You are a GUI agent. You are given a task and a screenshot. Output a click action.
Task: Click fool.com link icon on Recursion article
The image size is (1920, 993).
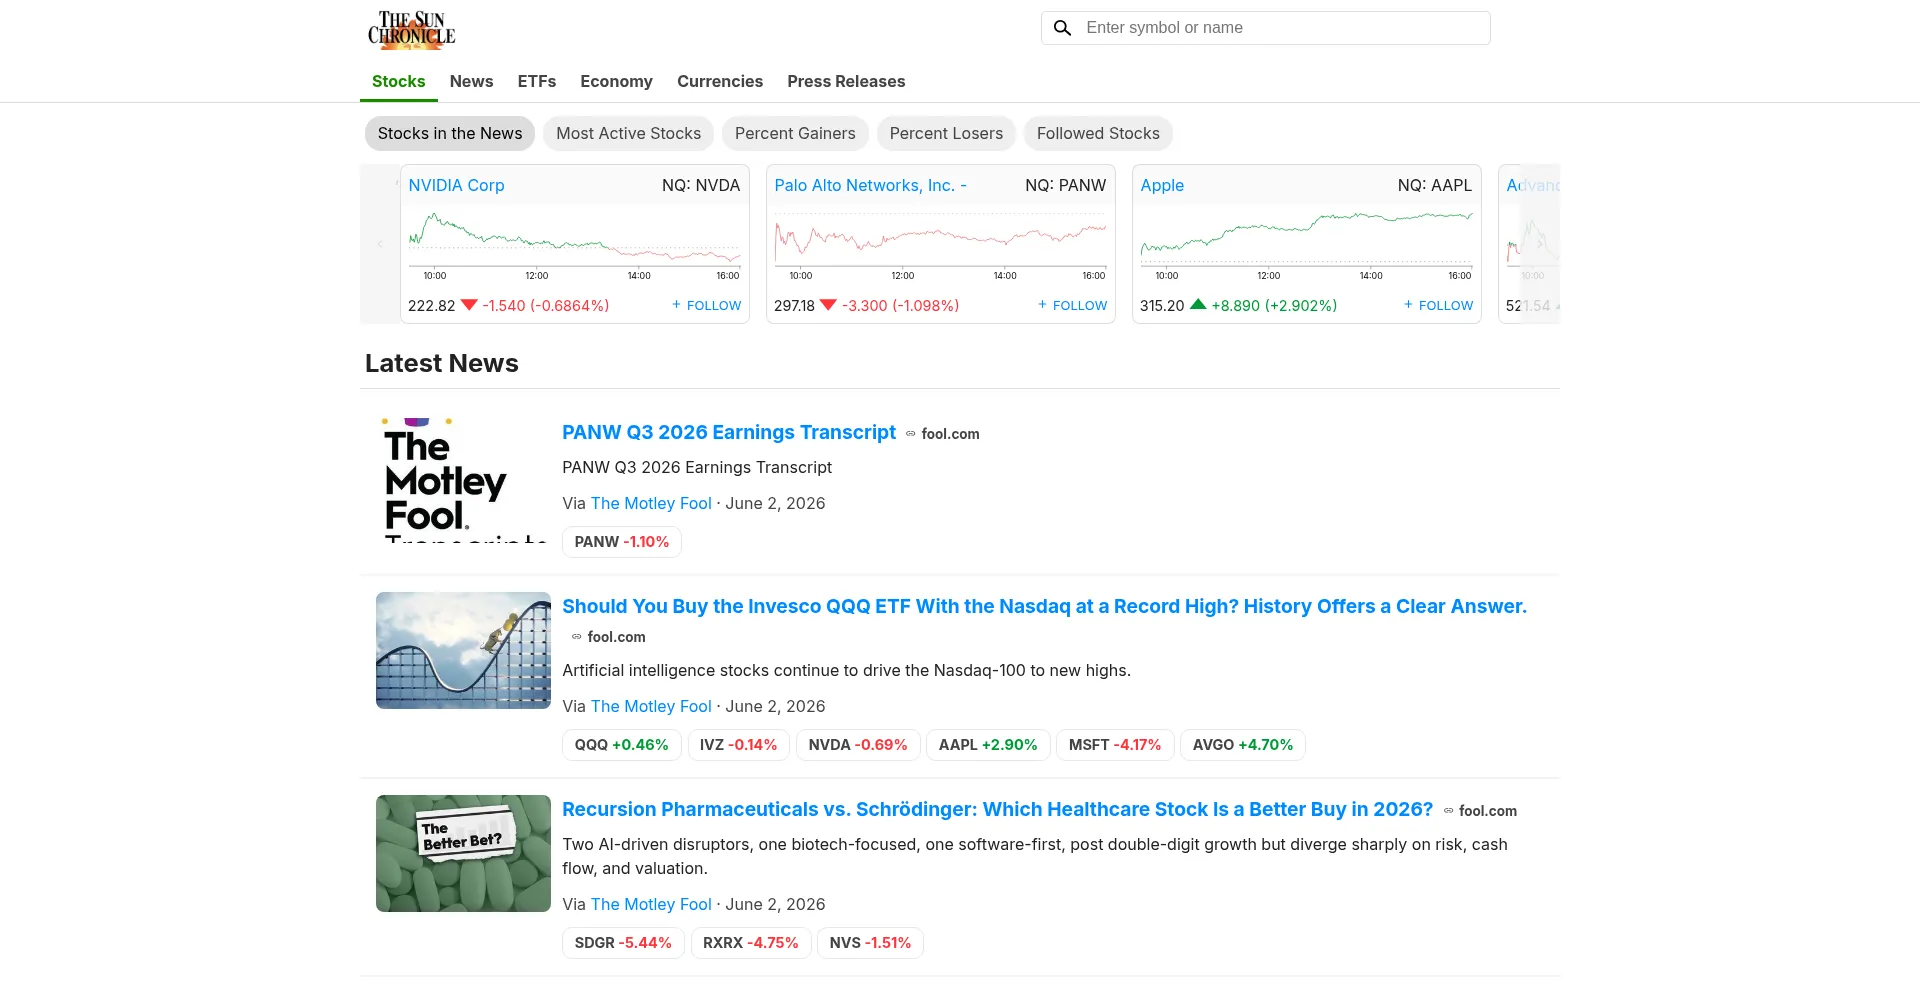1449,811
